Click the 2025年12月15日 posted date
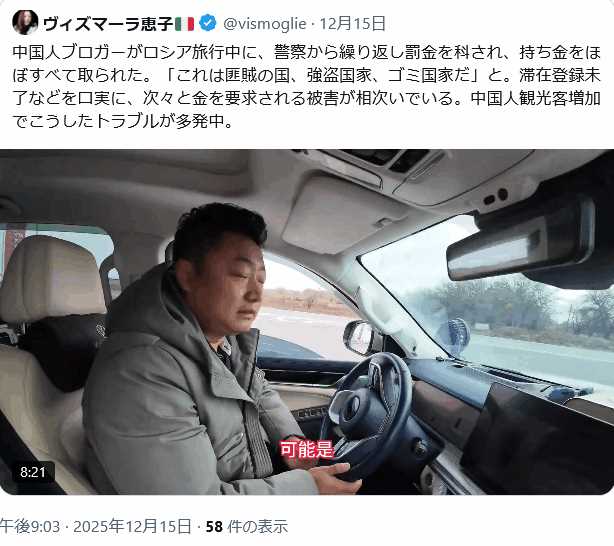Image resolution: width=614 pixels, height=546 pixels. tap(132, 527)
